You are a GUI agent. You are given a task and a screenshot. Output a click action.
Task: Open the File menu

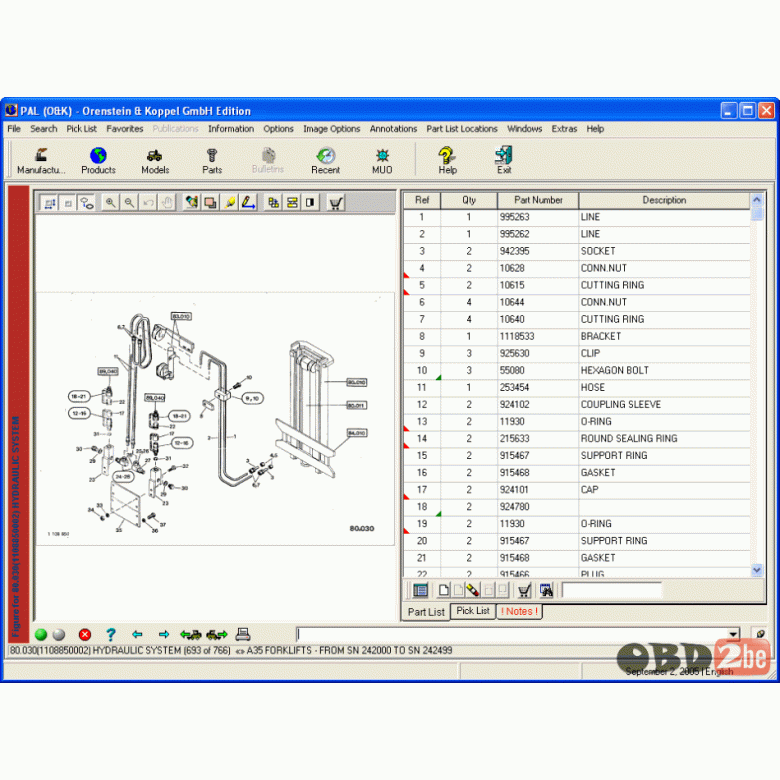pyautogui.click(x=14, y=129)
